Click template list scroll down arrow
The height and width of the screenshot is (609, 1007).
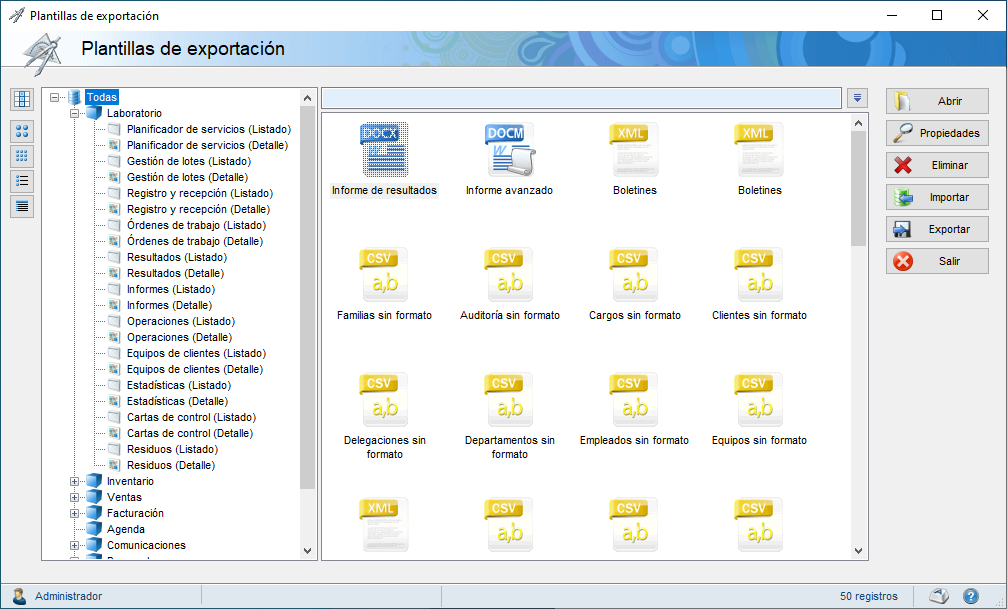[x=859, y=551]
